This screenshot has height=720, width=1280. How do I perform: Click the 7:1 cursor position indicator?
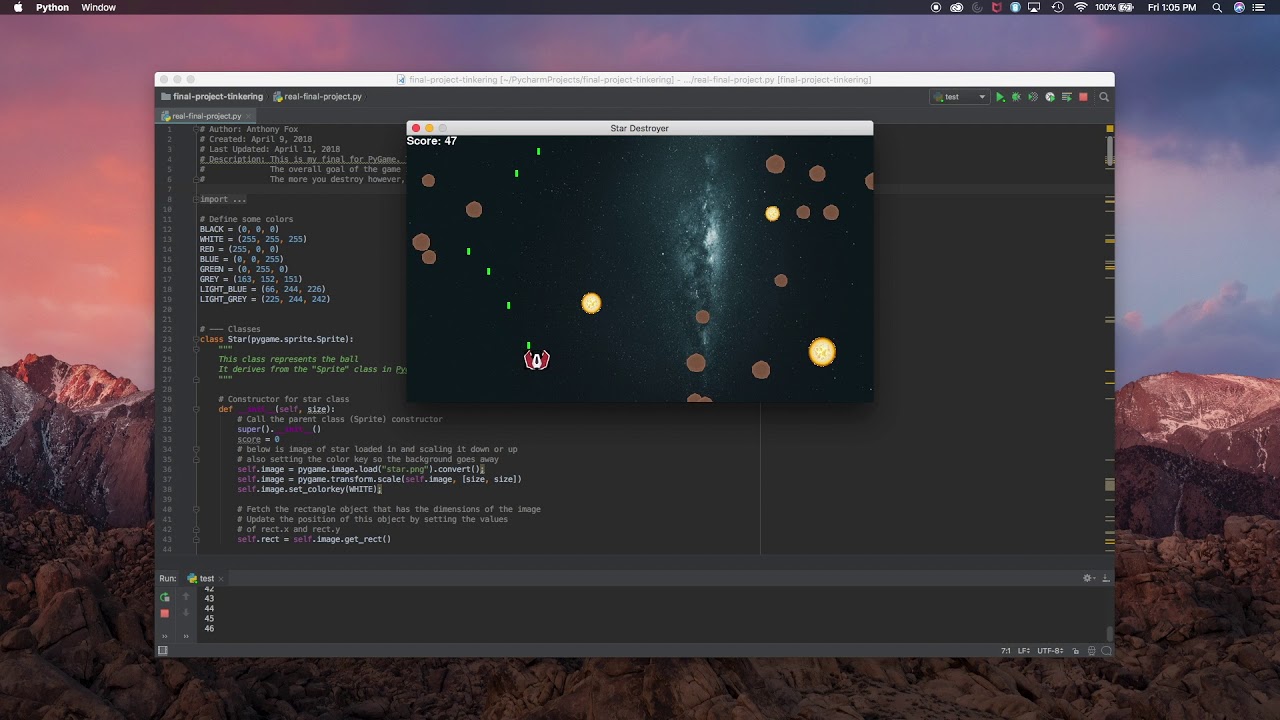pos(1006,650)
